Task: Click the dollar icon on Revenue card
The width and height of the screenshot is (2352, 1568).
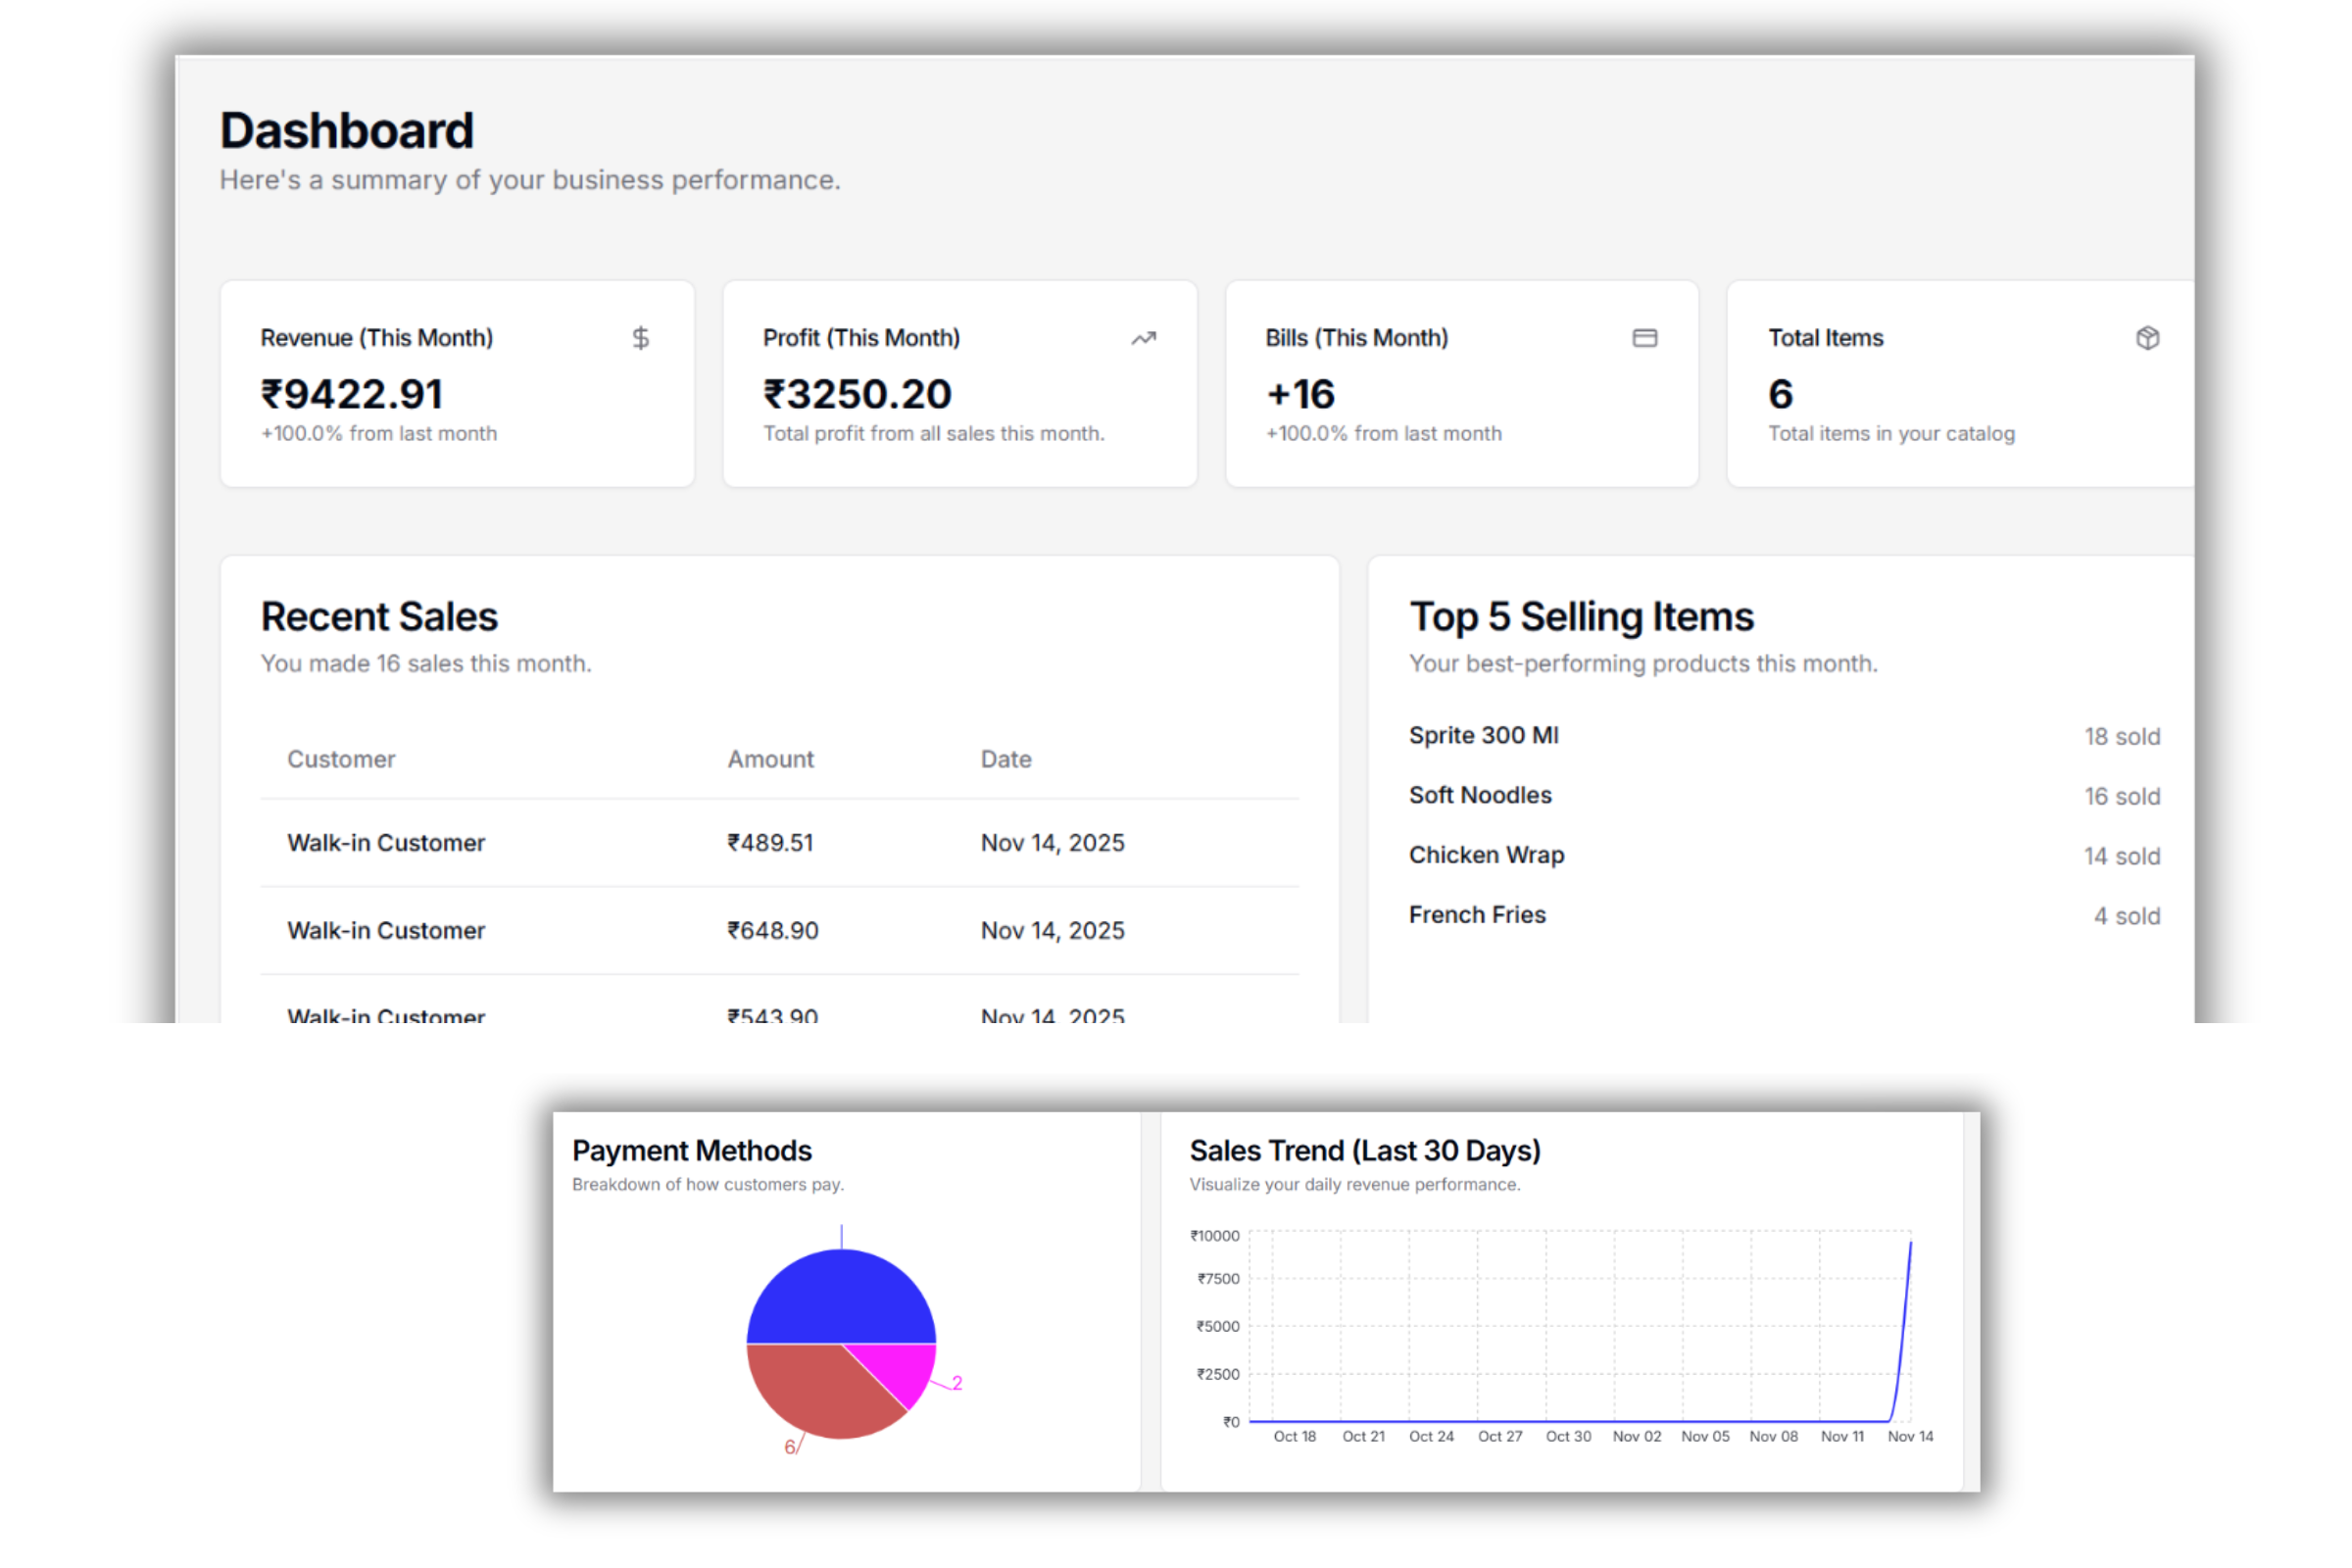Action: click(x=641, y=338)
